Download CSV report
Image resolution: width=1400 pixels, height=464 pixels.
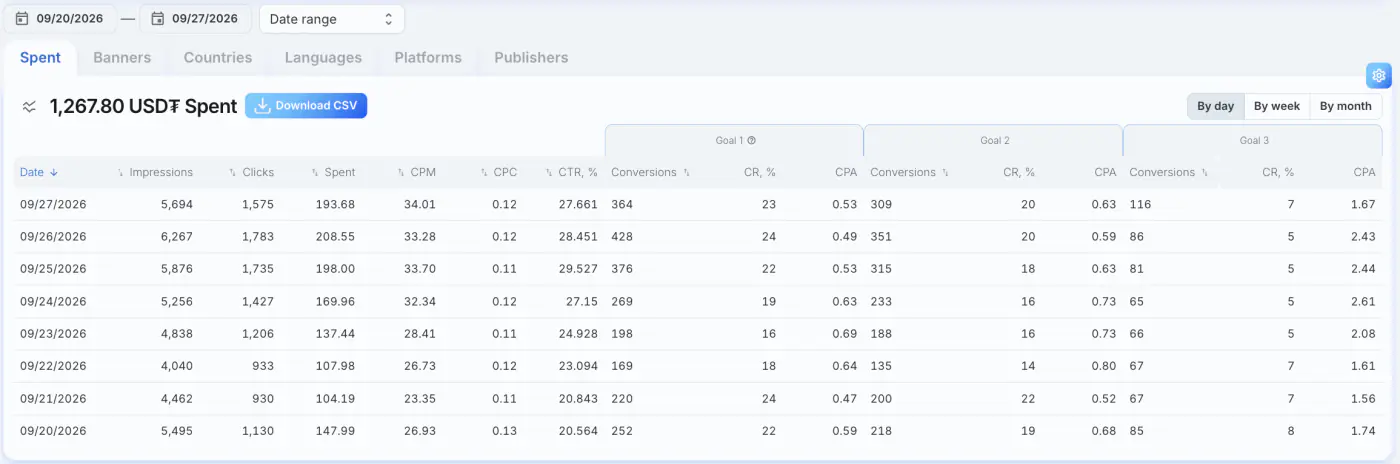pos(306,106)
